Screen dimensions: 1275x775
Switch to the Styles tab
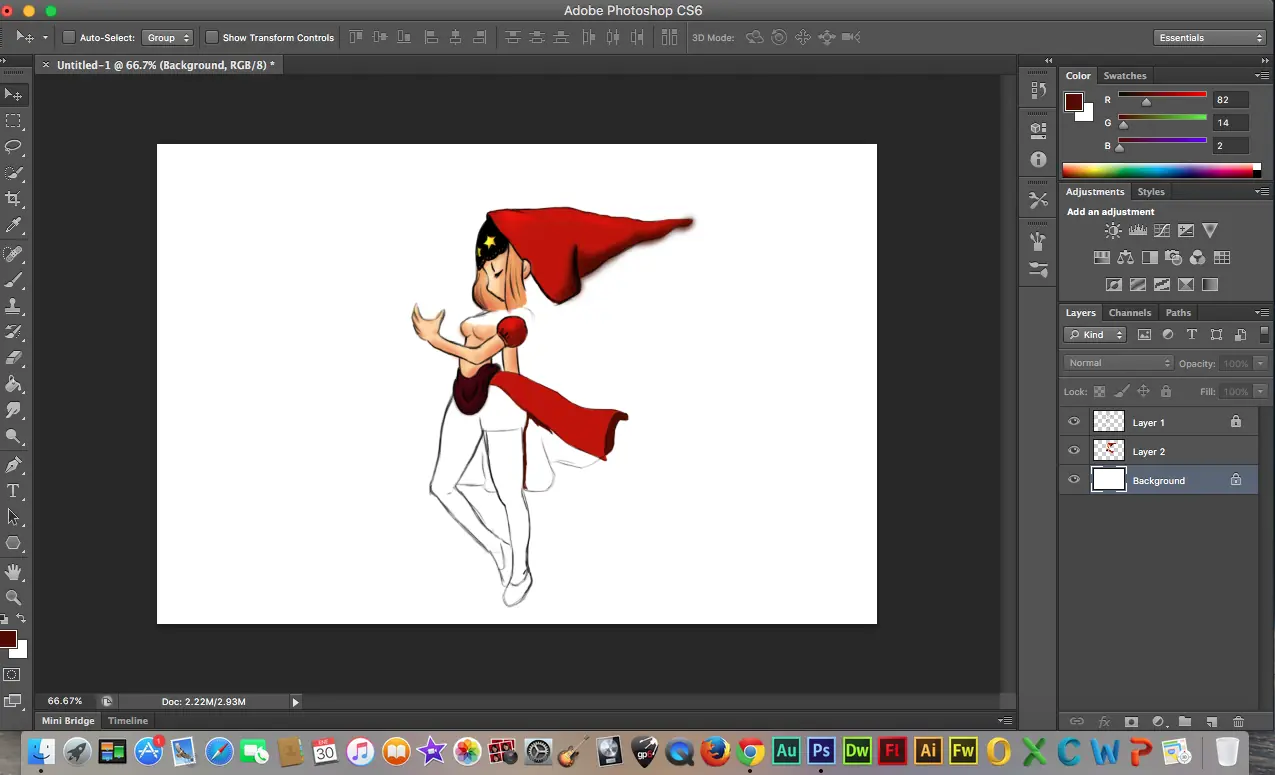pyautogui.click(x=1151, y=192)
